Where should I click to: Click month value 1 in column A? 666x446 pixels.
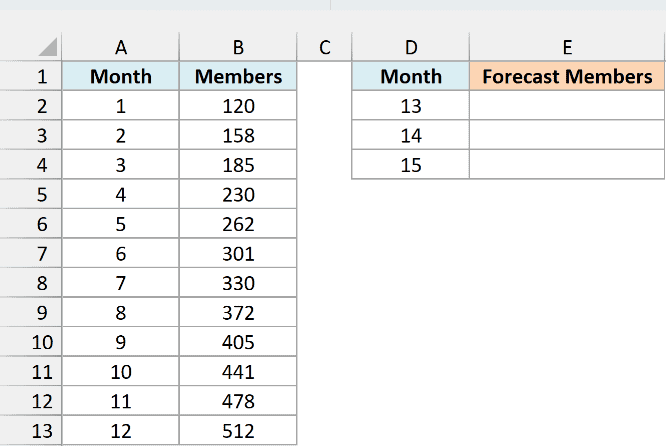[121, 105]
